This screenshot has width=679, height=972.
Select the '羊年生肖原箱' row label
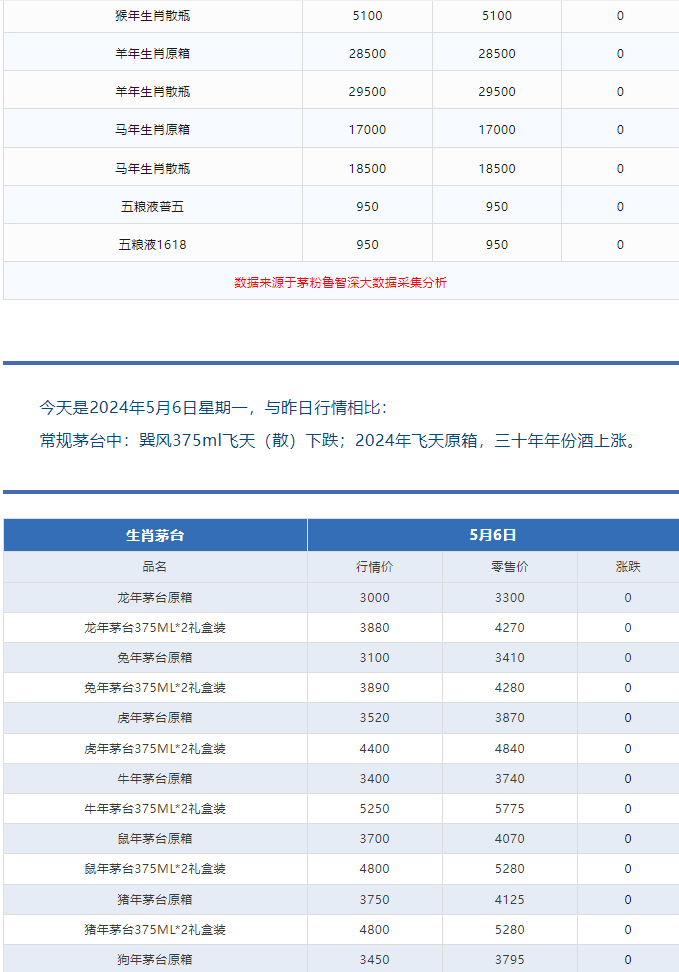[x=153, y=54]
